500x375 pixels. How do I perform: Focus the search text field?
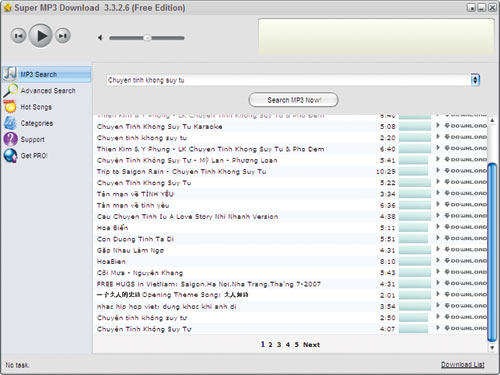pyautogui.click(x=288, y=80)
